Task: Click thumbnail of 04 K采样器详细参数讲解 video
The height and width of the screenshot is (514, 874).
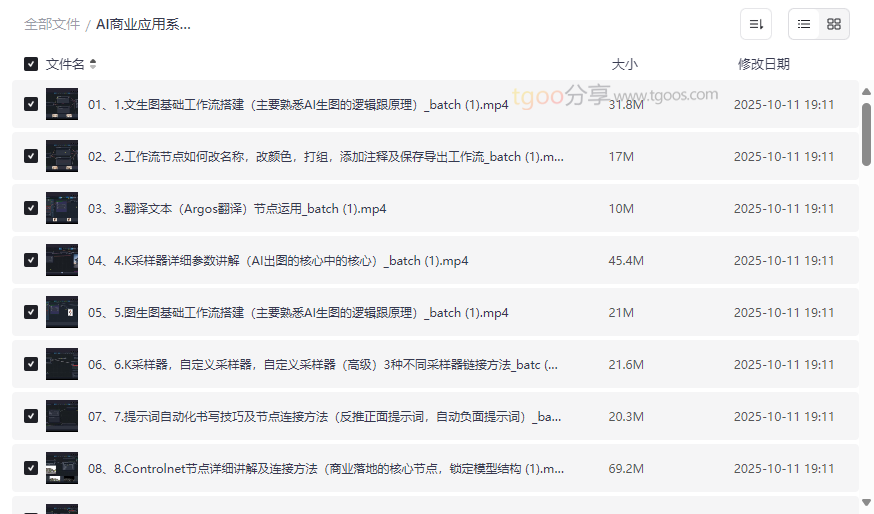Action: click(x=62, y=260)
